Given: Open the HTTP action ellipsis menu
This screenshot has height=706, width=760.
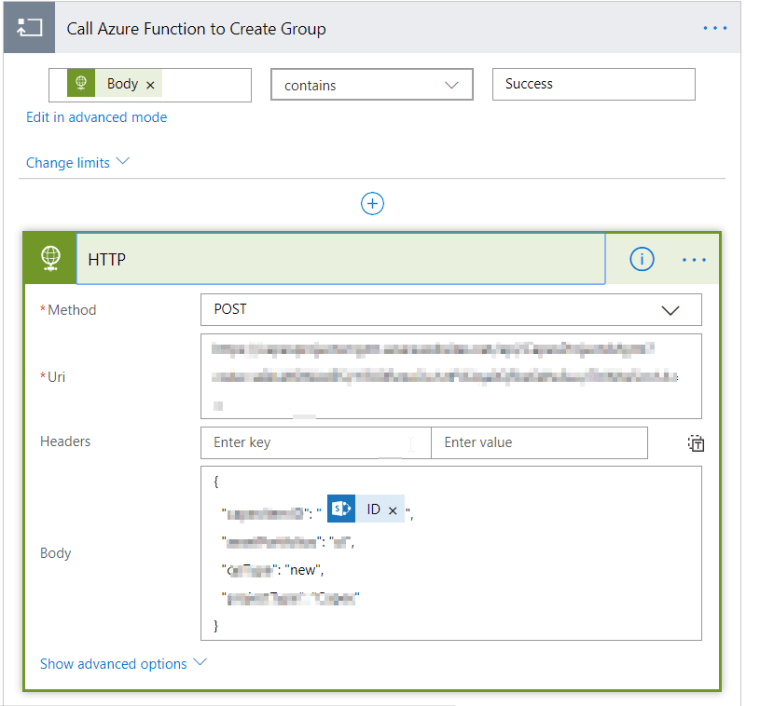Looking at the screenshot, I should click(x=694, y=260).
